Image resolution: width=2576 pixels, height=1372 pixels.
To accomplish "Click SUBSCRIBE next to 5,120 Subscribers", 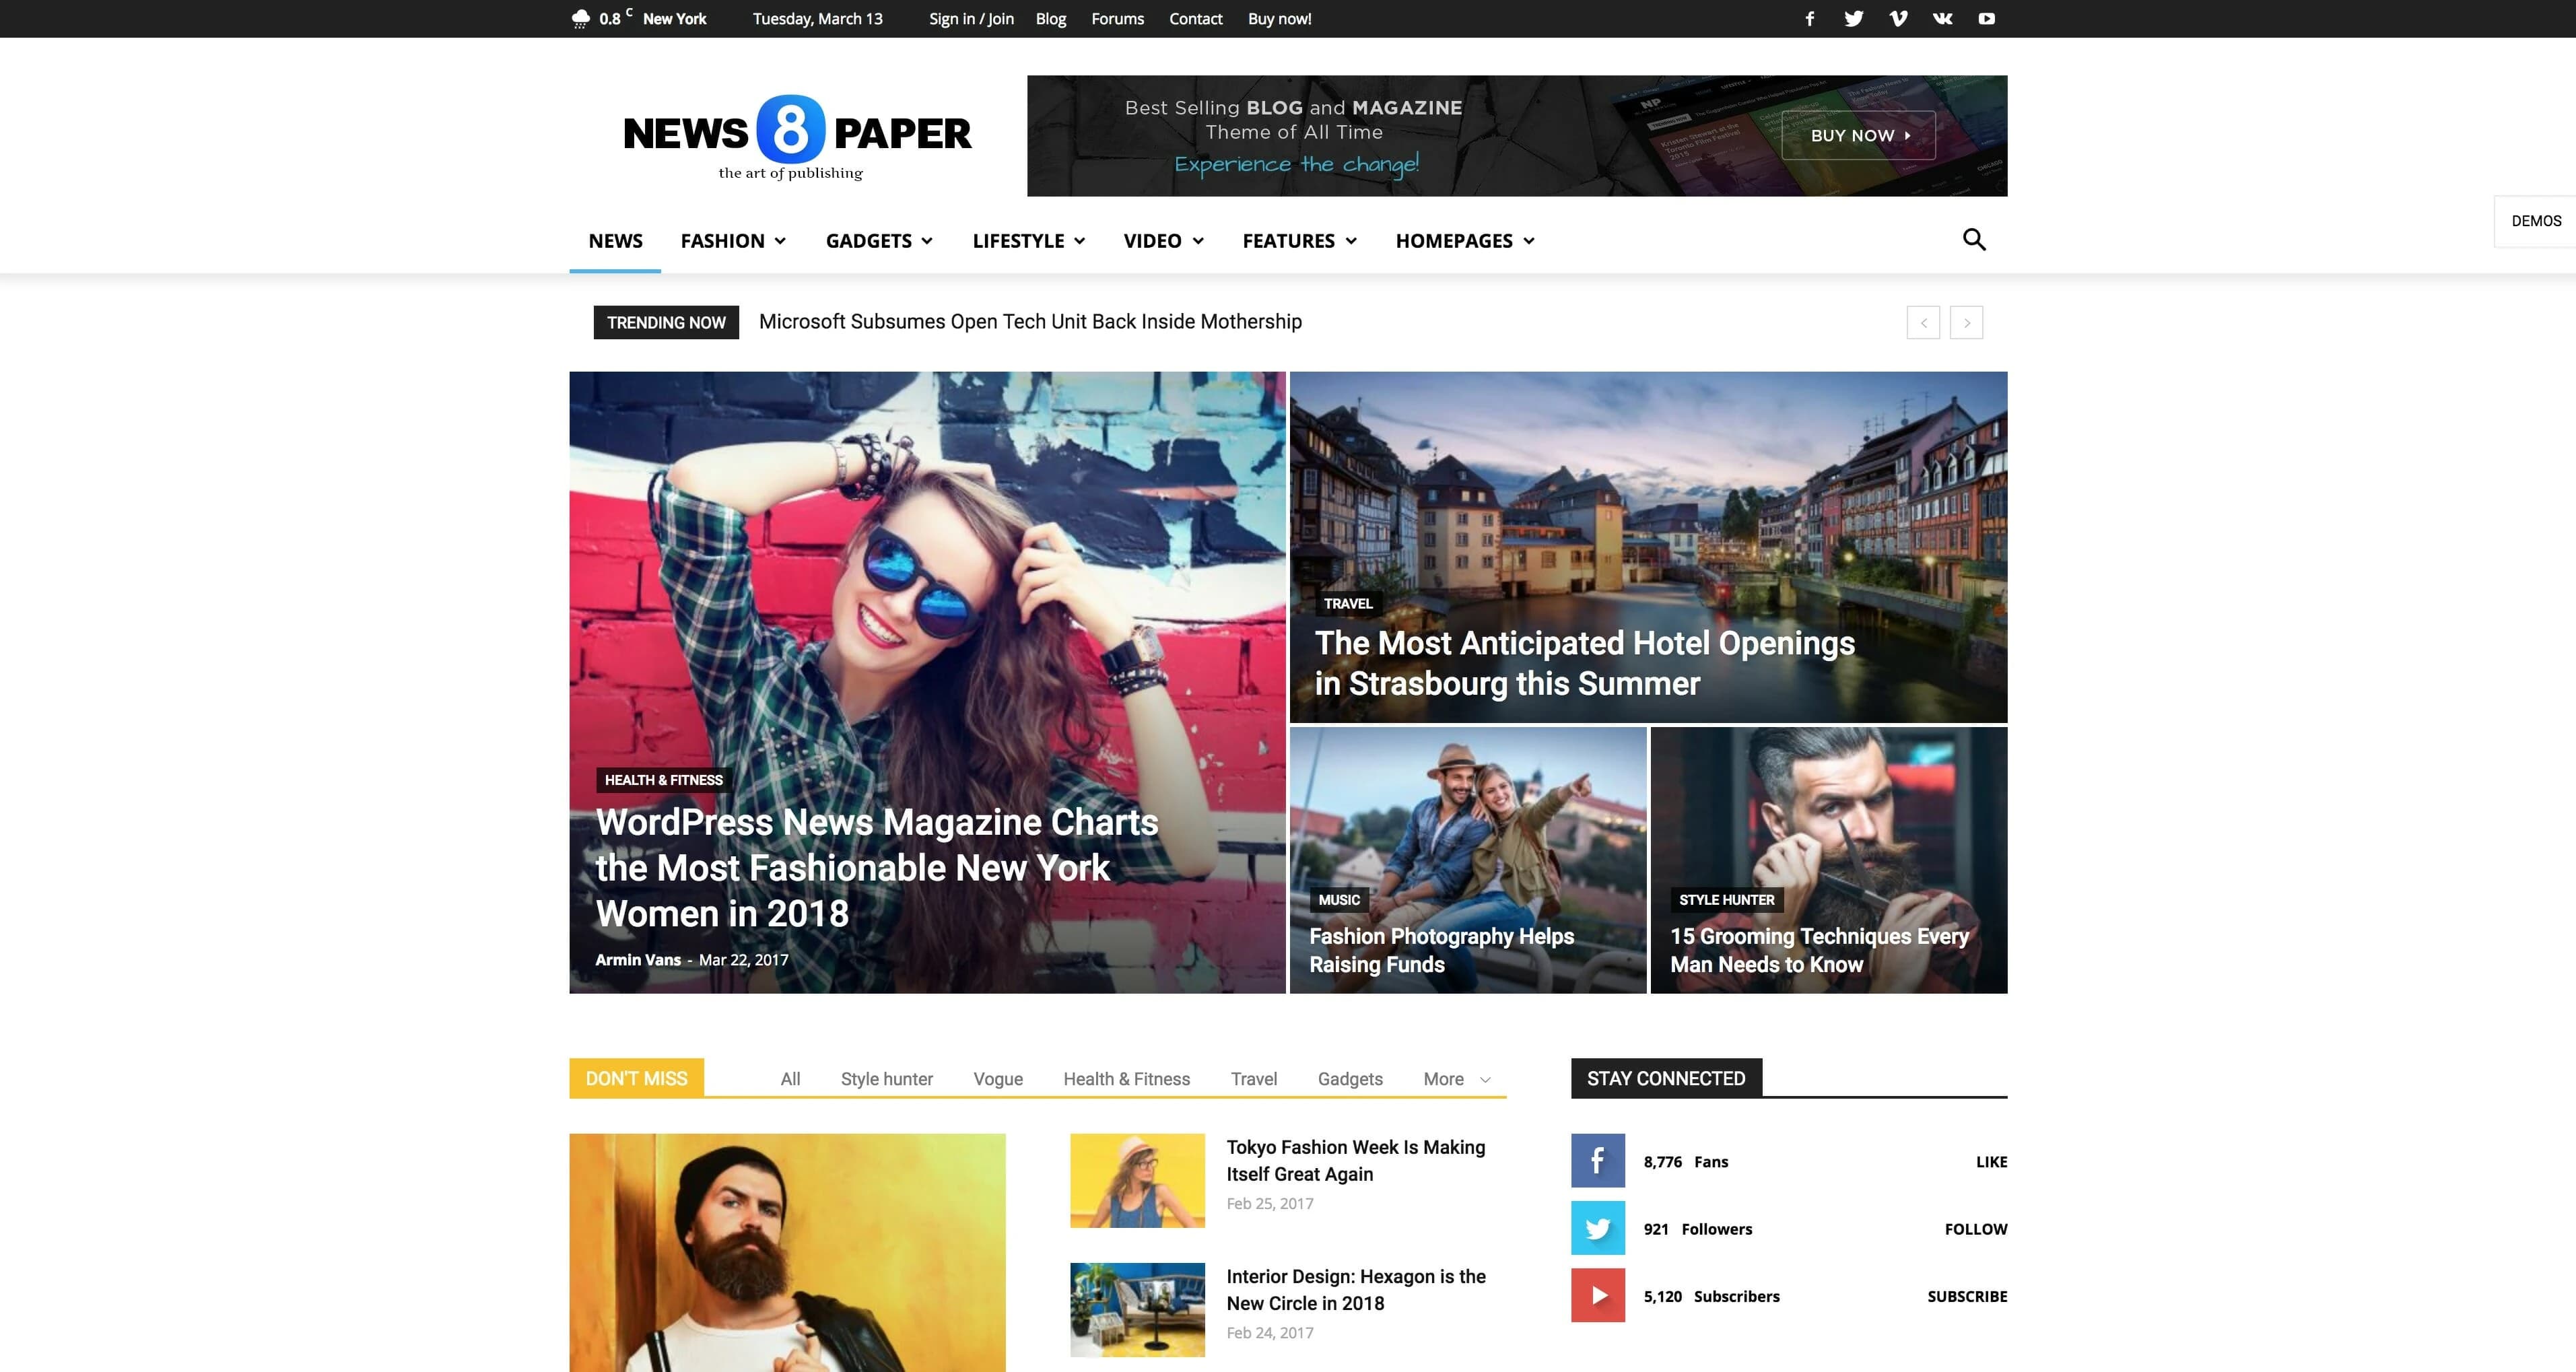I will (1967, 1295).
